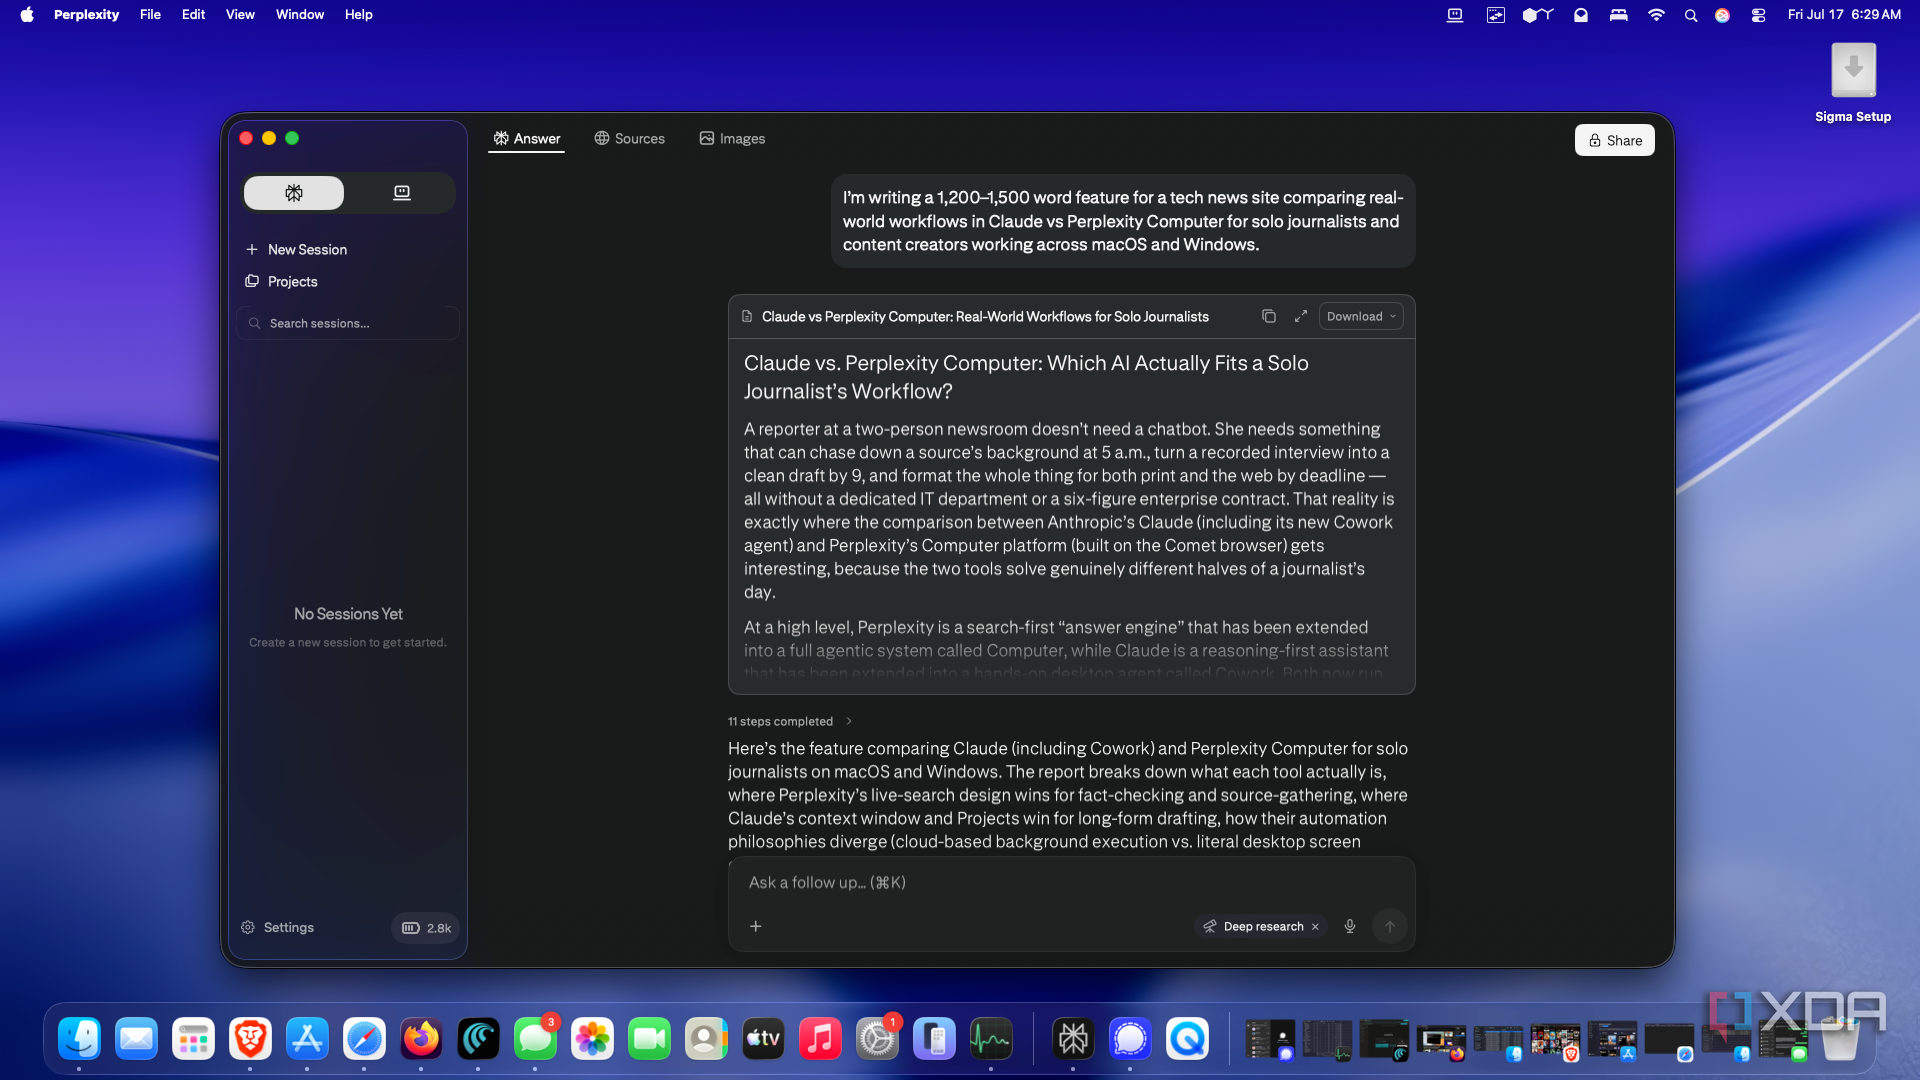Select the Perplexity search mode icon in sidebar
The image size is (1920, 1080).
[294, 193]
